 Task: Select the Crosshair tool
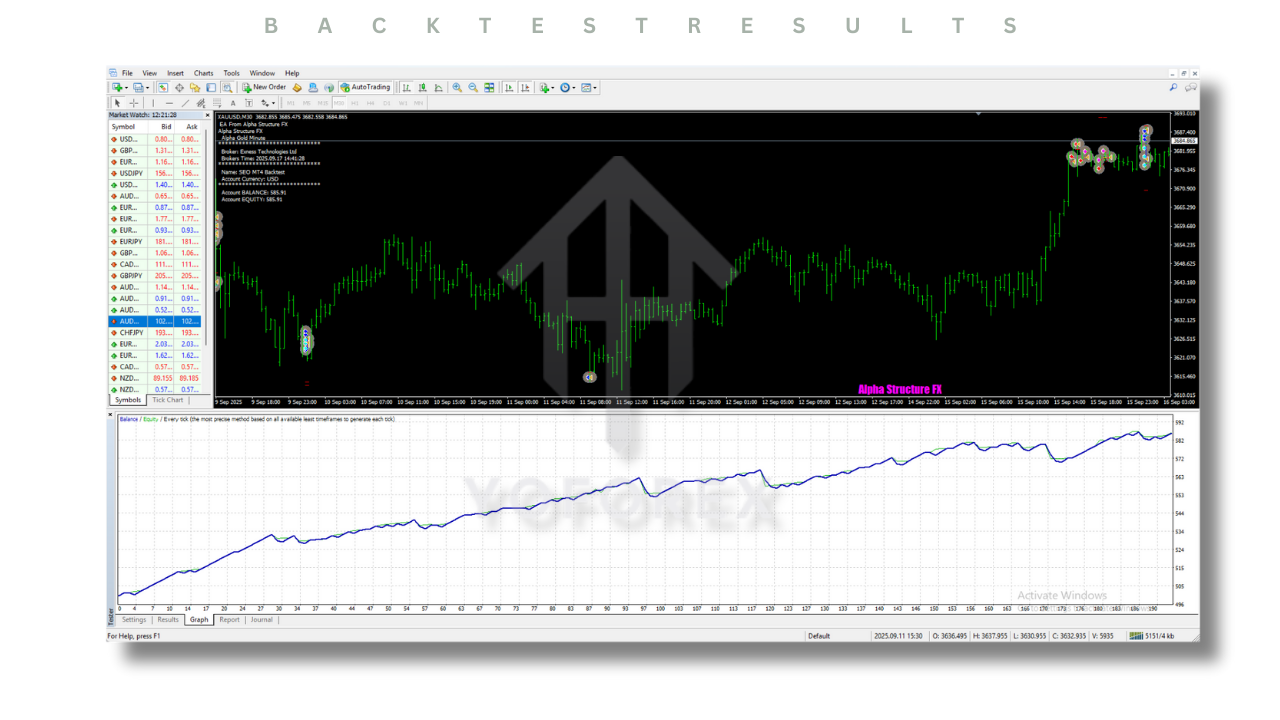pyautogui.click(x=134, y=103)
